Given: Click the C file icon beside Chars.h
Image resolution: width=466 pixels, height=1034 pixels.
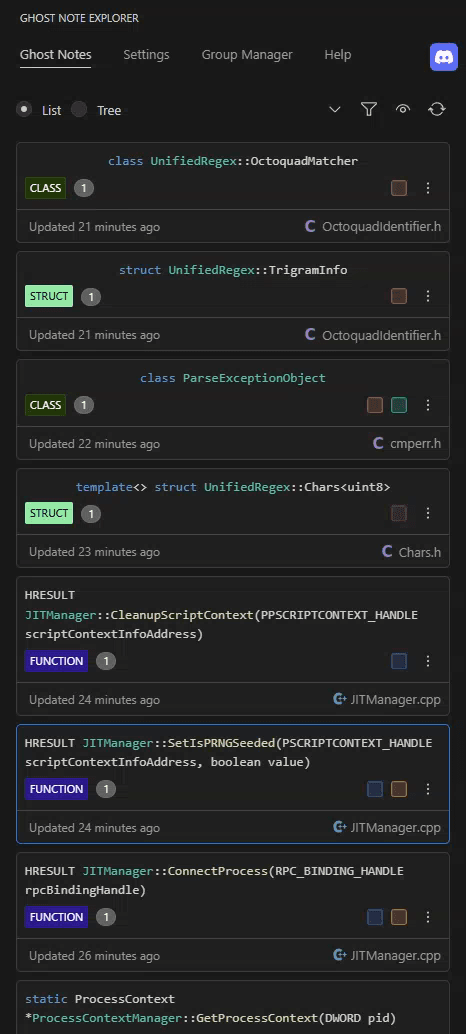Looking at the screenshot, I should 388,551.
